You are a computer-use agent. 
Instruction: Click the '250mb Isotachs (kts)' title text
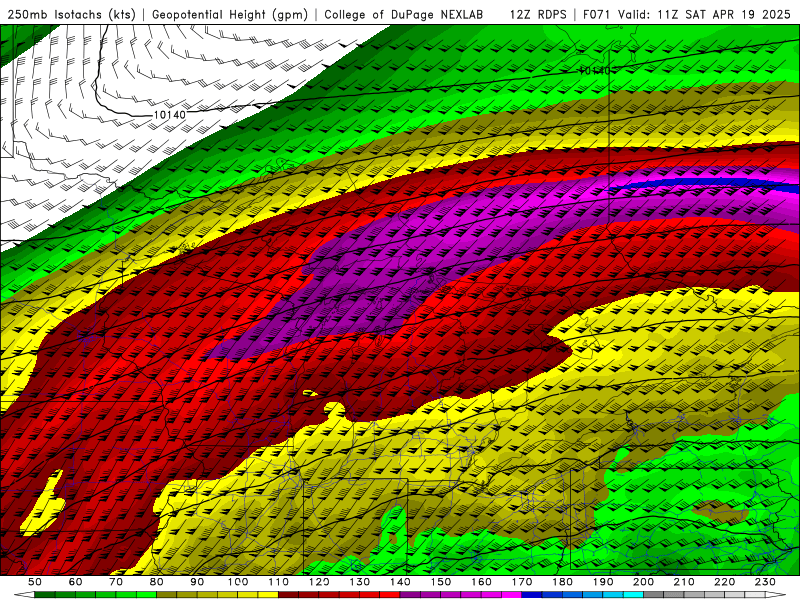[71, 14]
